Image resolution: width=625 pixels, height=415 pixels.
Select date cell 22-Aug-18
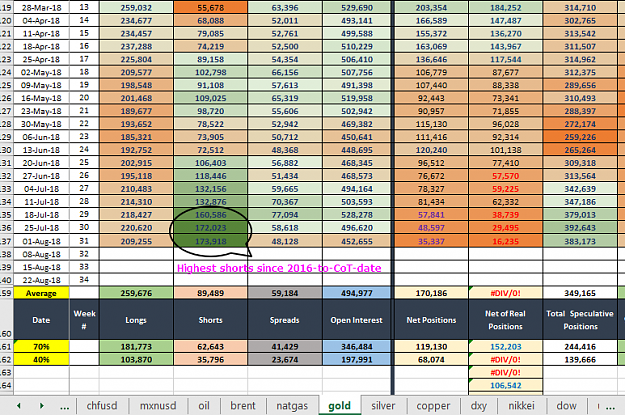click(x=41, y=280)
